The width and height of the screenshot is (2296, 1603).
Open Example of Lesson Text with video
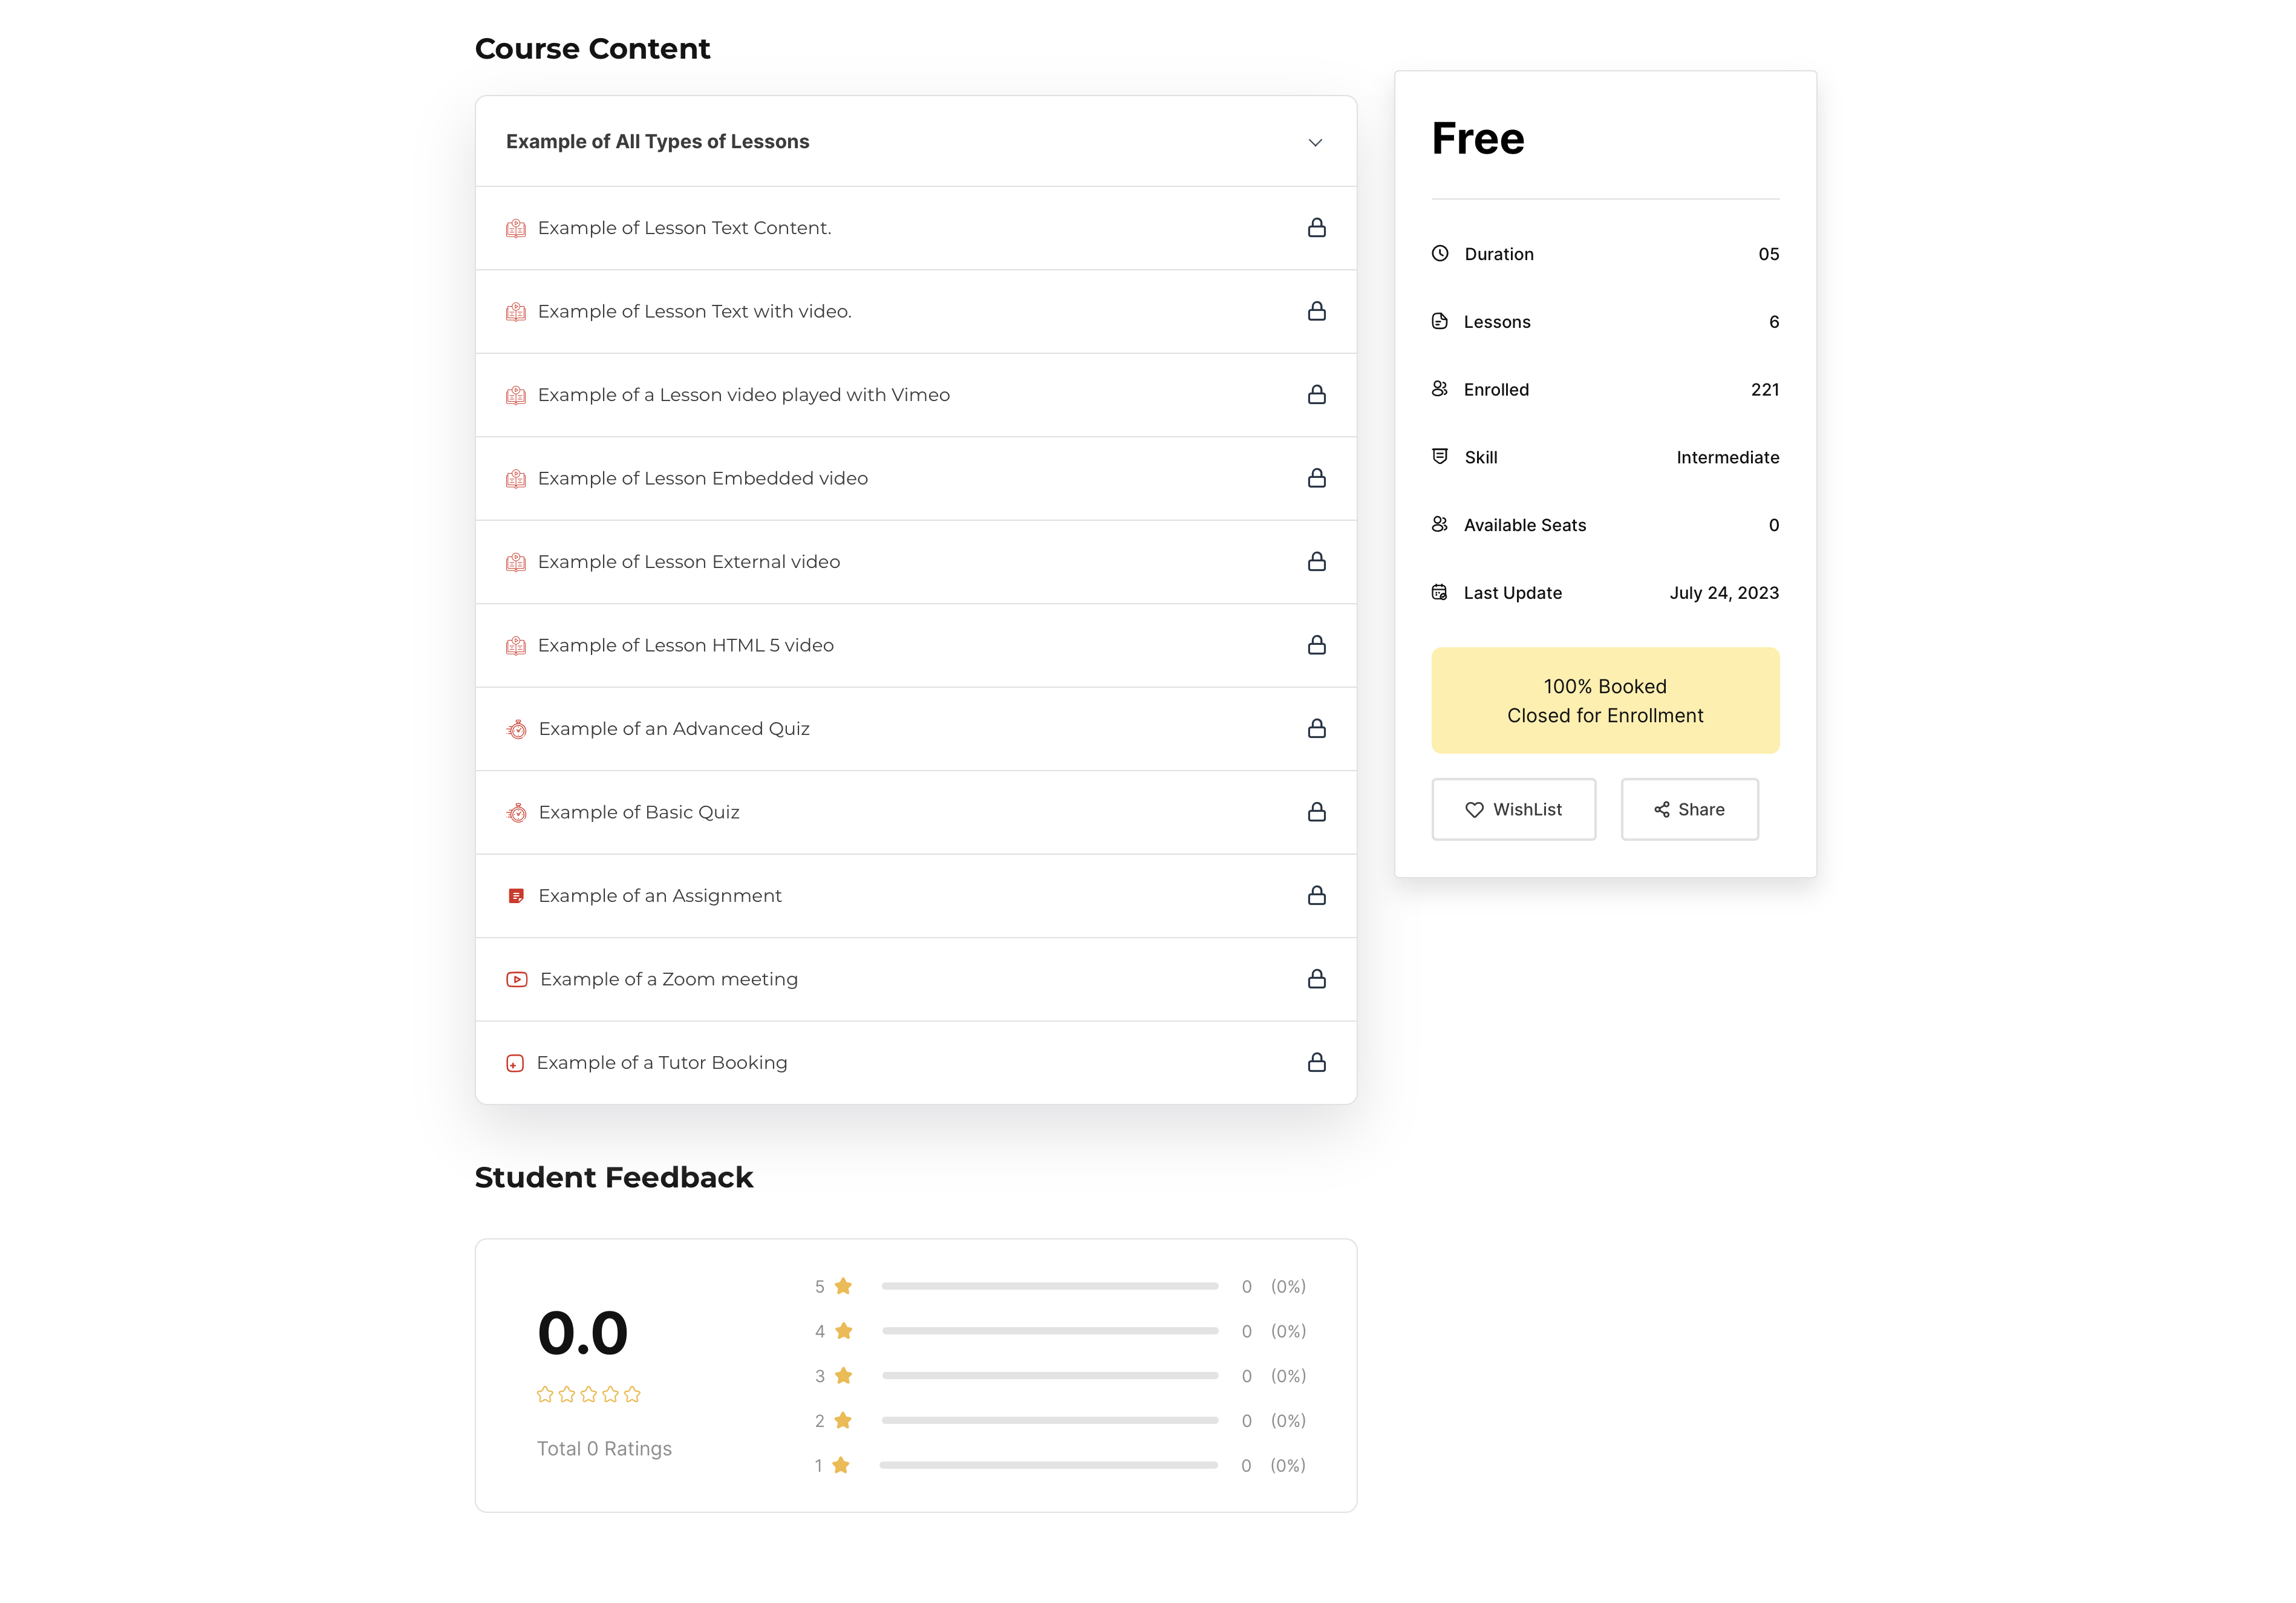tap(694, 312)
